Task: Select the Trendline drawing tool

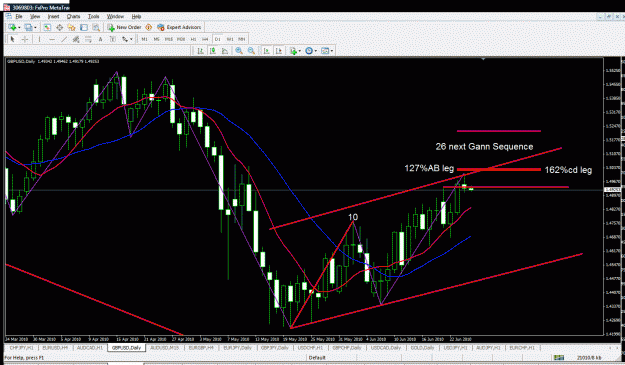Action: coord(64,39)
